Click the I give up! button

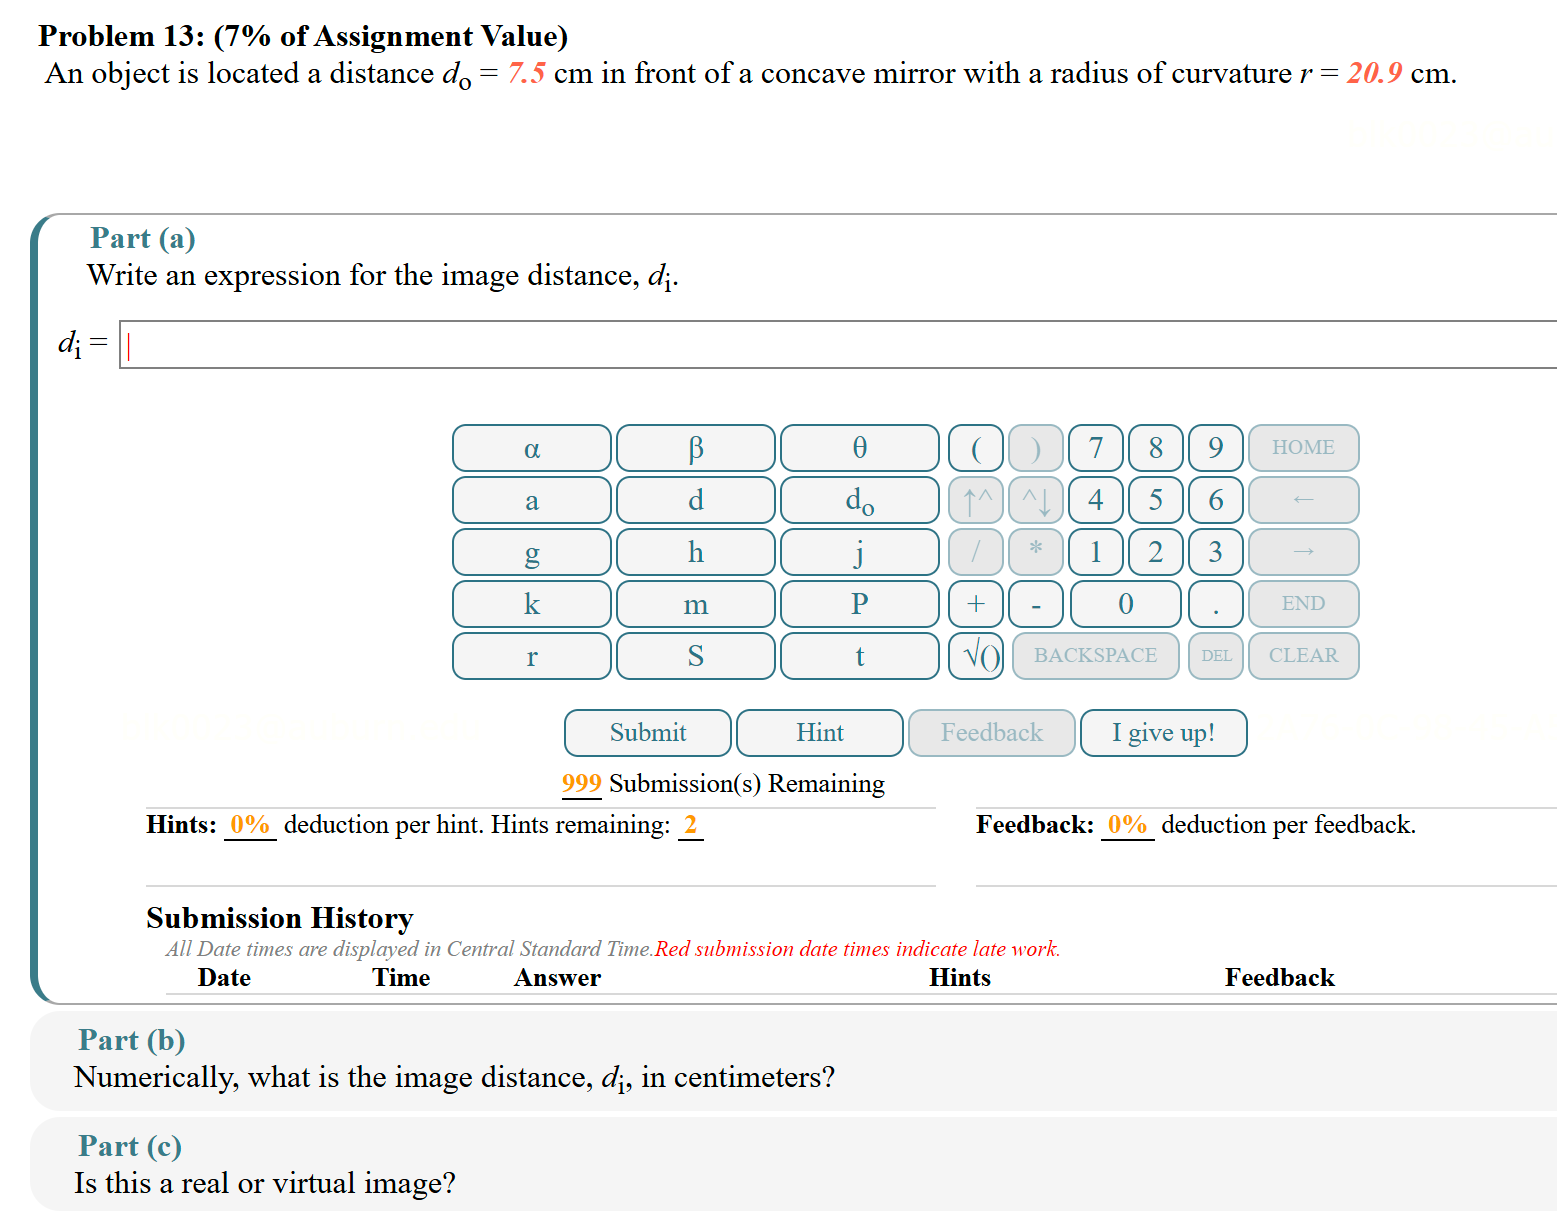(1163, 732)
